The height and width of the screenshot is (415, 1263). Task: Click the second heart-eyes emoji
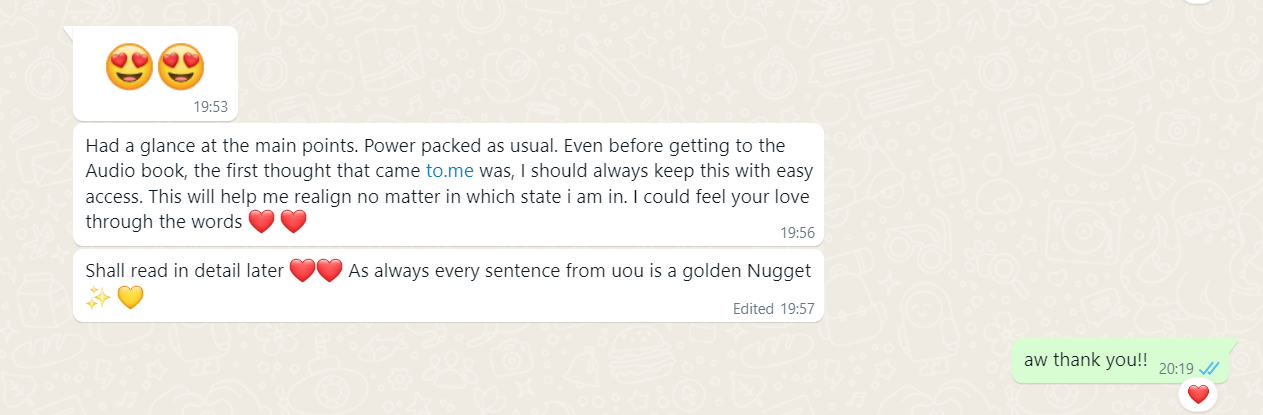181,66
